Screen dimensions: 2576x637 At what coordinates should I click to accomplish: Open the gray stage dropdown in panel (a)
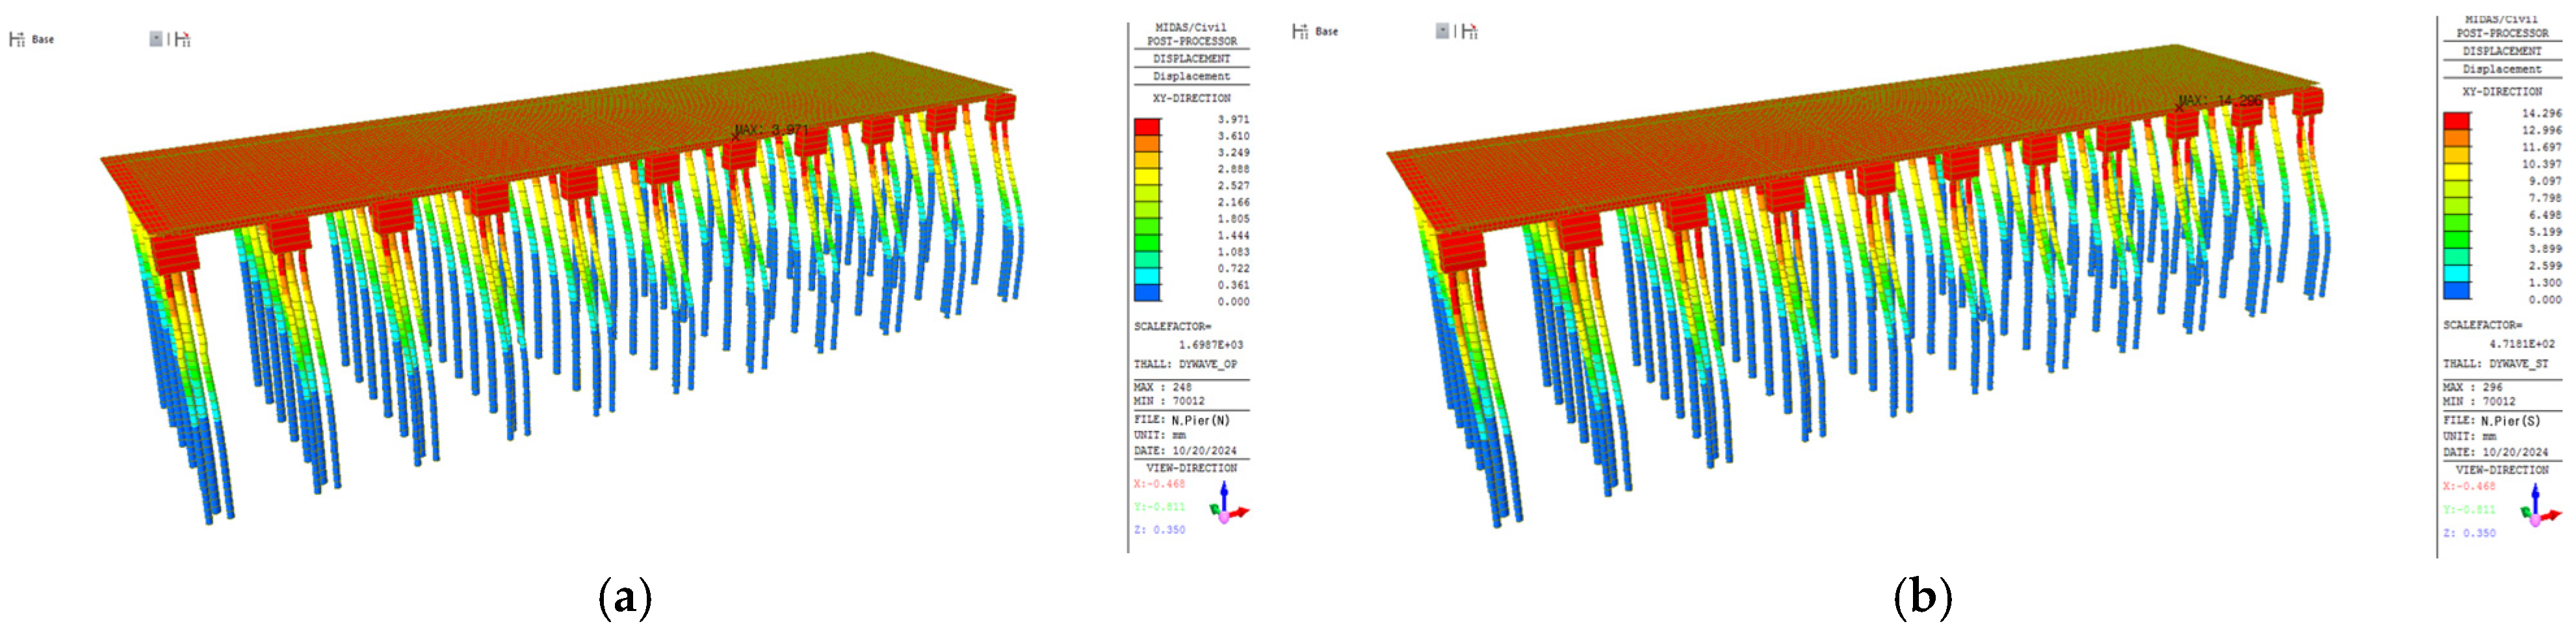pos(156,39)
